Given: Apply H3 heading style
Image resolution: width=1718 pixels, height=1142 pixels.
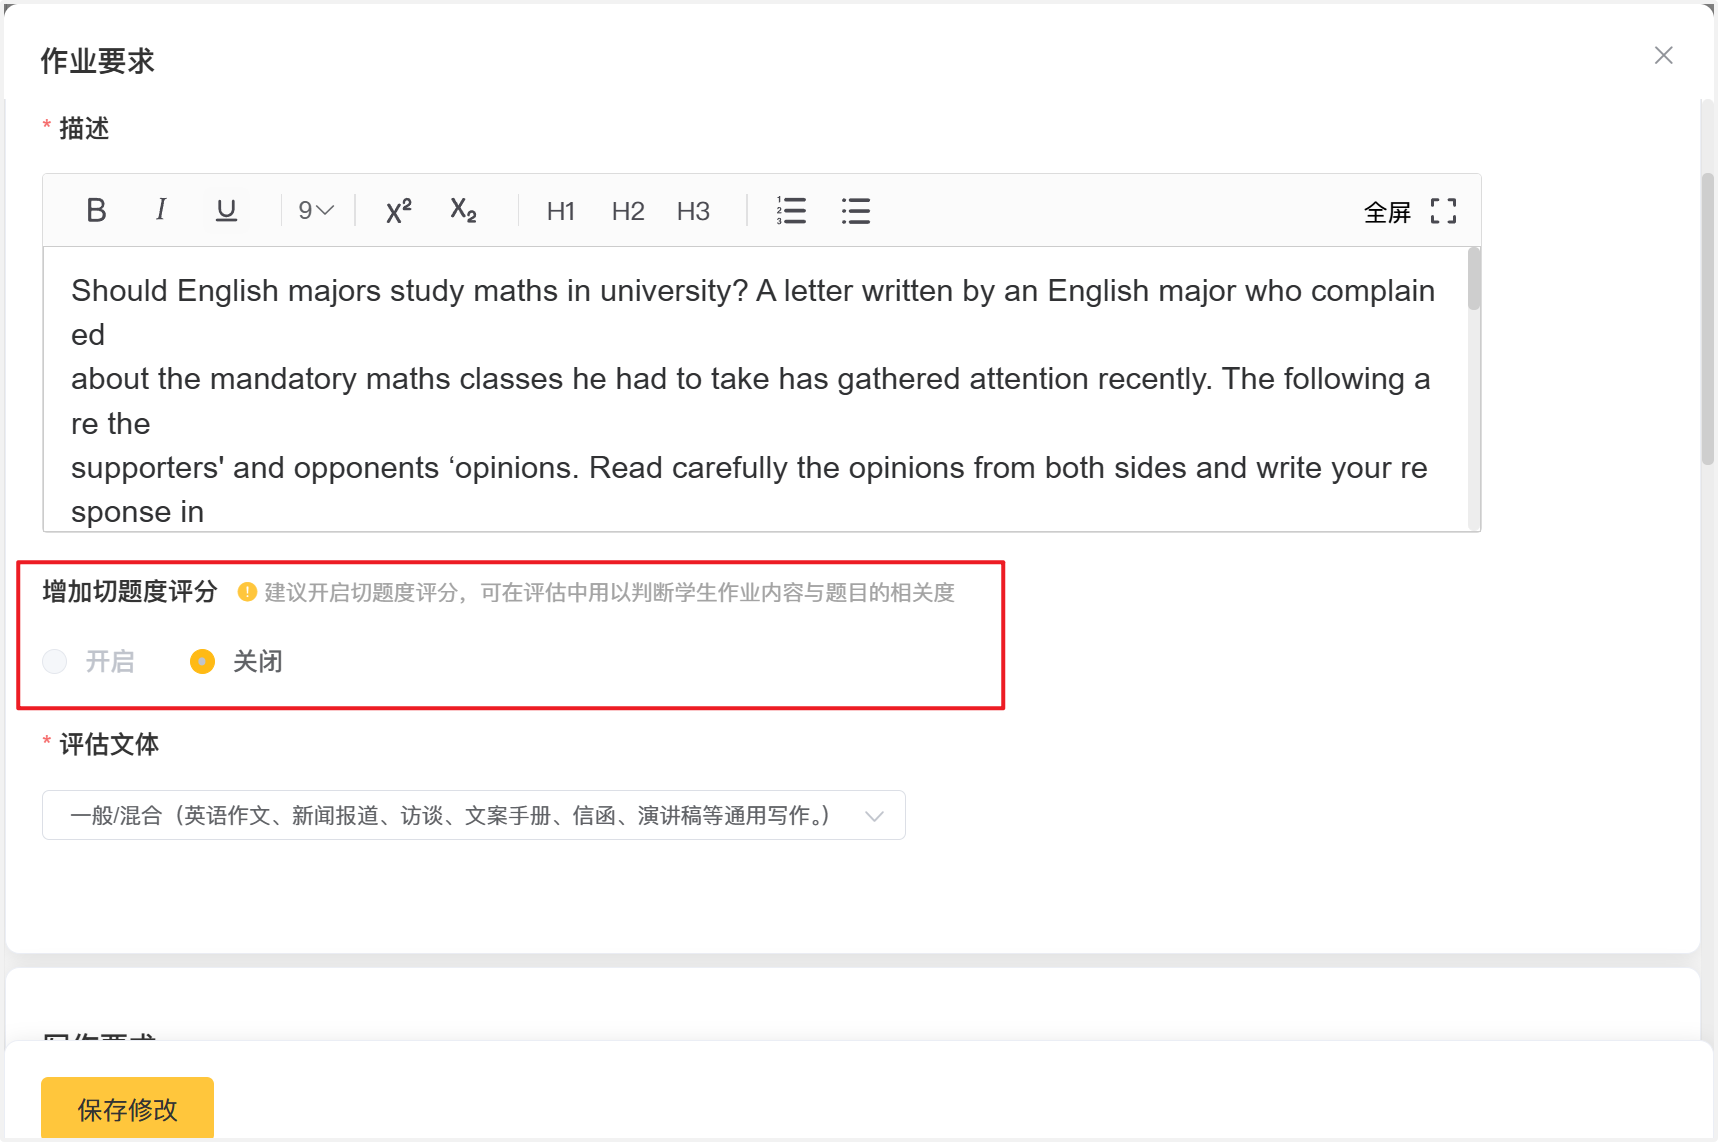Looking at the screenshot, I should tap(693, 211).
